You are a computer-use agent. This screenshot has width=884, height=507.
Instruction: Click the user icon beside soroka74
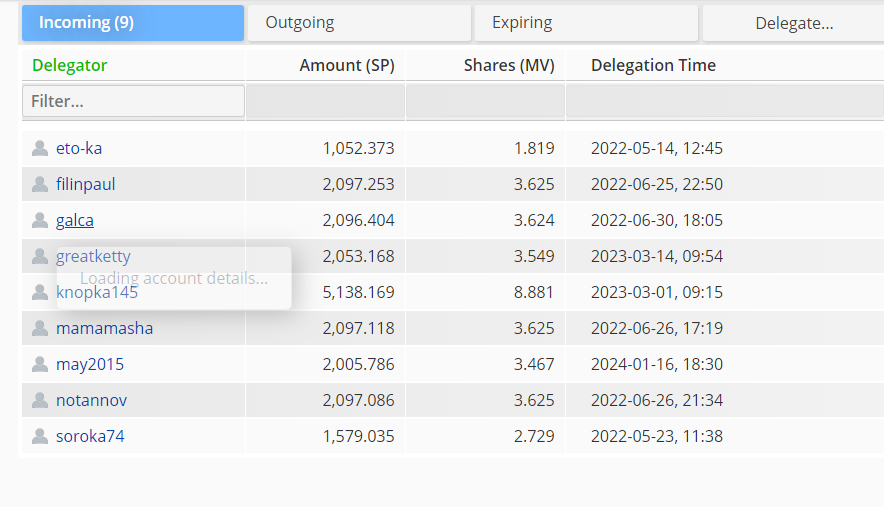click(x=40, y=436)
